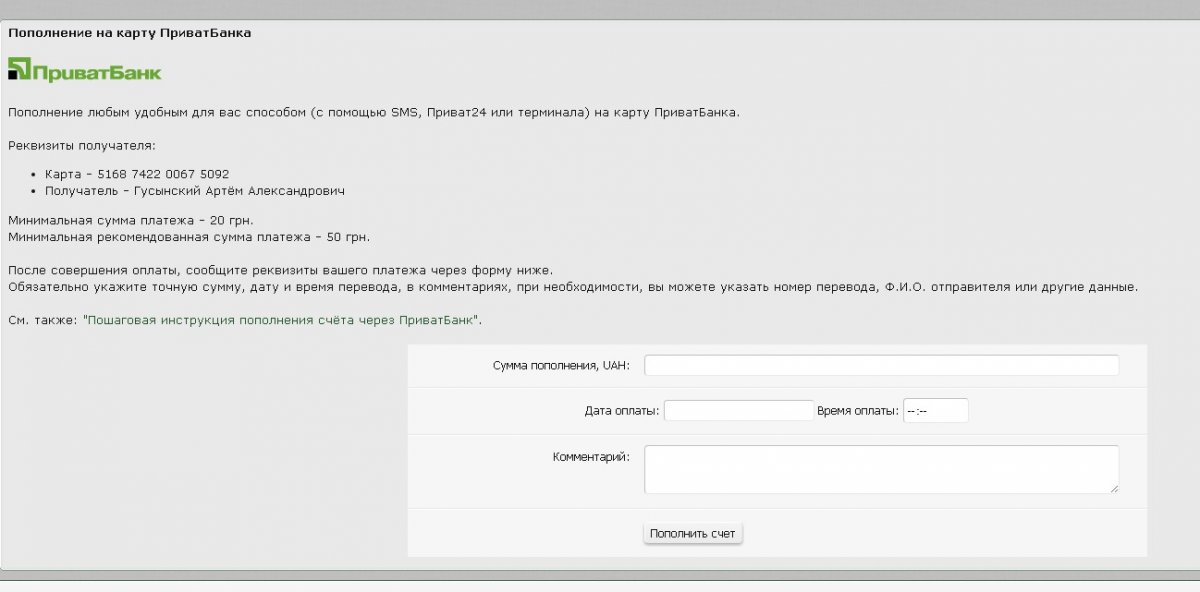The height and width of the screenshot is (592, 1200).
Task: Click the resize grip of Комментарий textarea
Action: click(x=1113, y=488)
